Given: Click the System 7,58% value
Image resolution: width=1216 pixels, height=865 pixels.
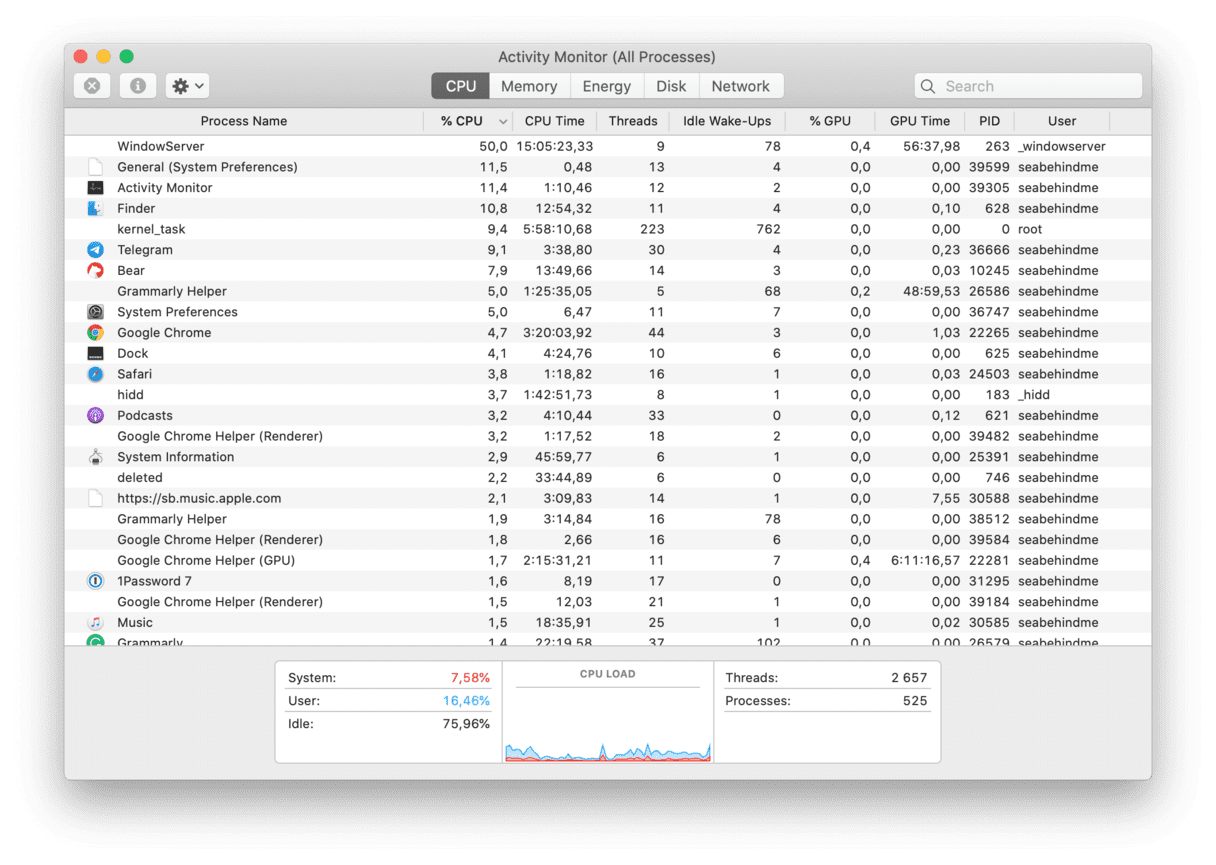Looking at the screenshot, I should pos(470,678).
